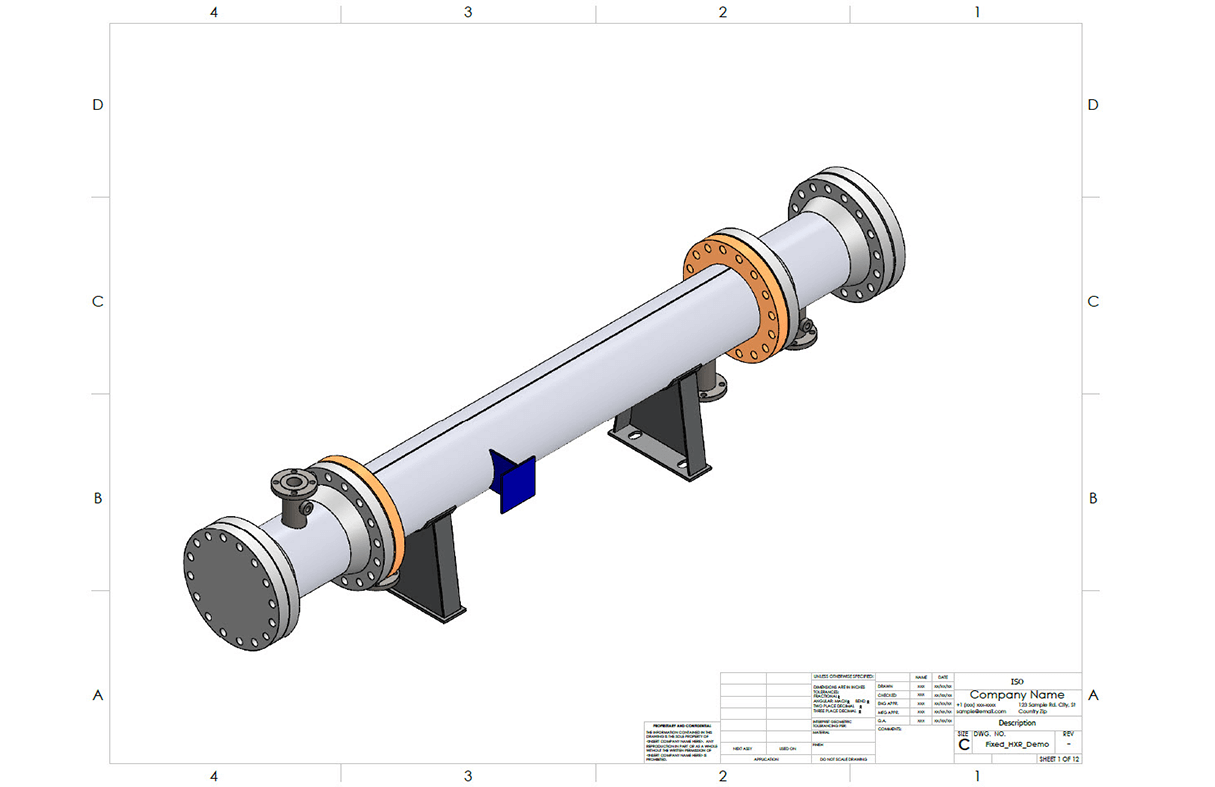This screenshot has height=787, width=1215.
Task: Select the "APPLICATION" cell
Action: point(765,759)
